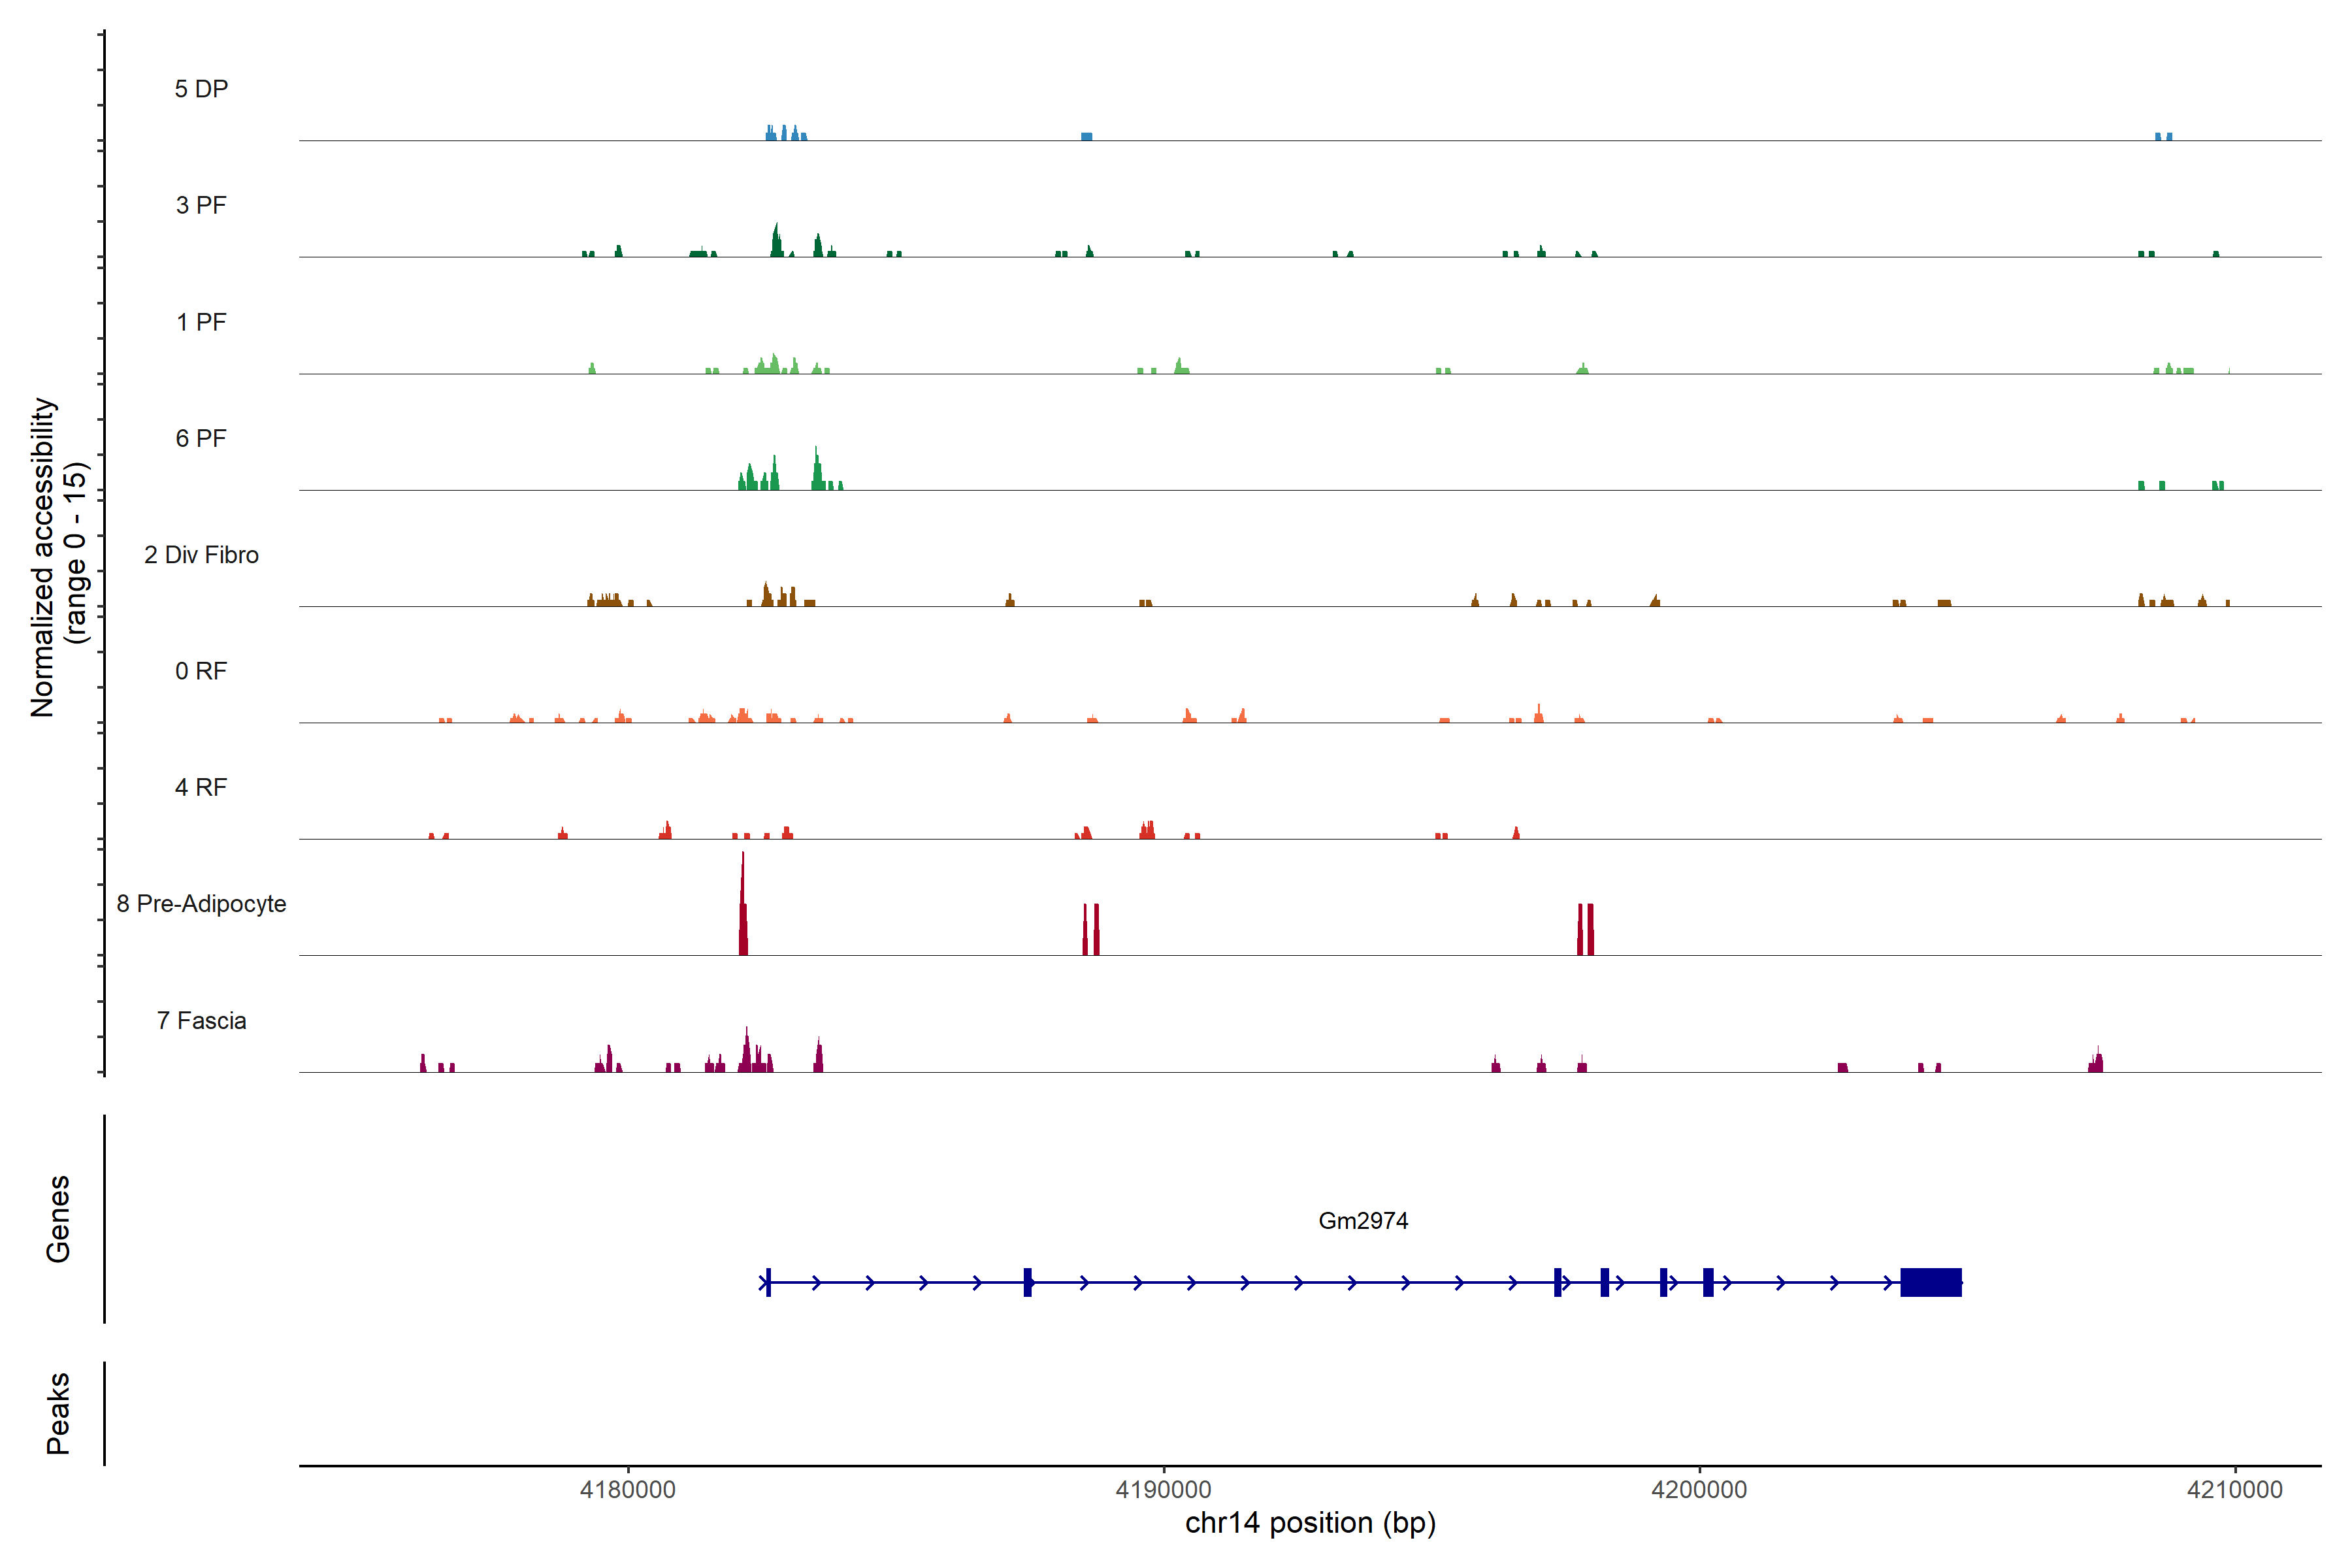The image size is (2352, 1568).
Task: Click the 8 Pre-Adipocyte track label
Action: pos(201,904)
